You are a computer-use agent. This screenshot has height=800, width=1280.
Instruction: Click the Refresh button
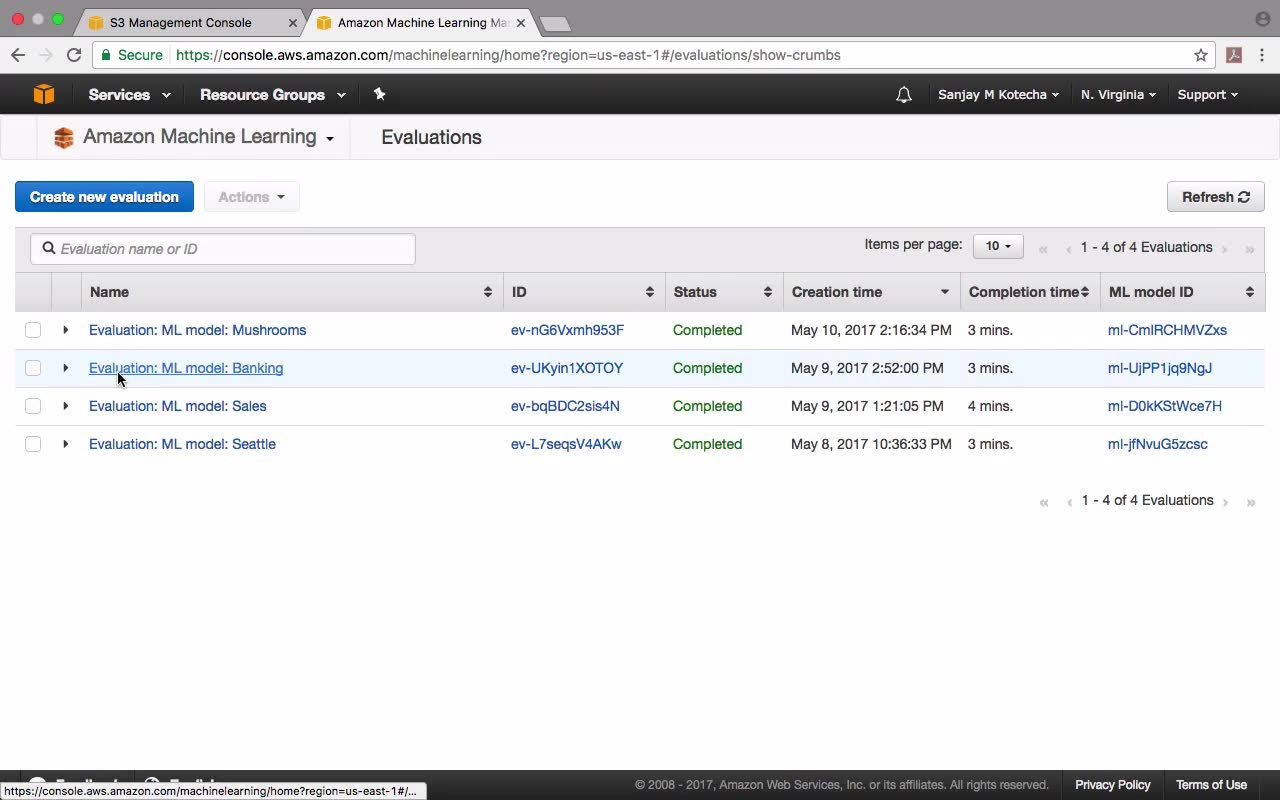(x=1216, y=197)
